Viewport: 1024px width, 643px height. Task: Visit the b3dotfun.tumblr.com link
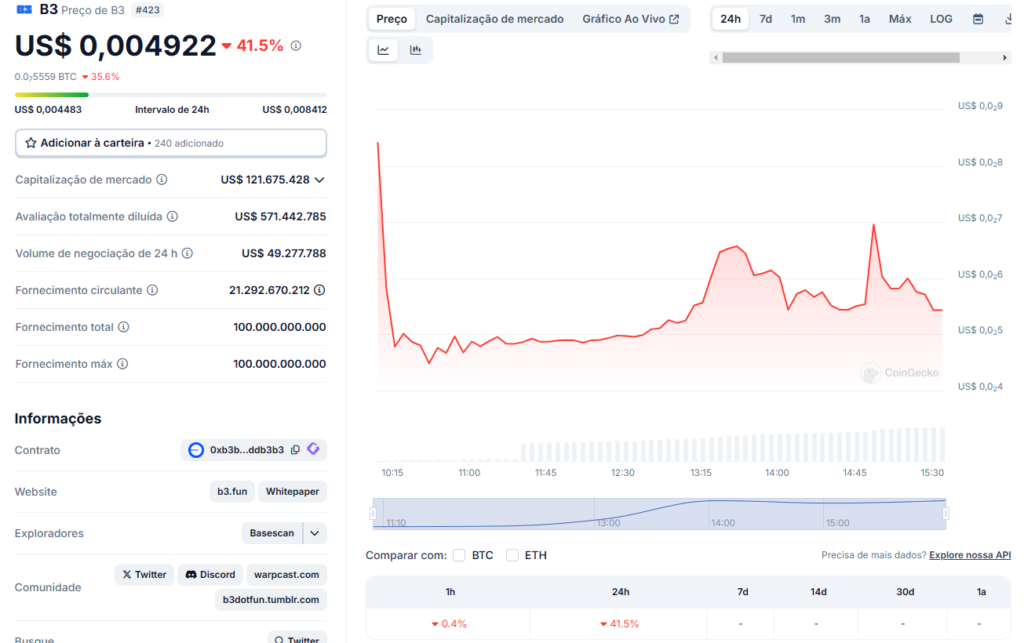(271, 599)
